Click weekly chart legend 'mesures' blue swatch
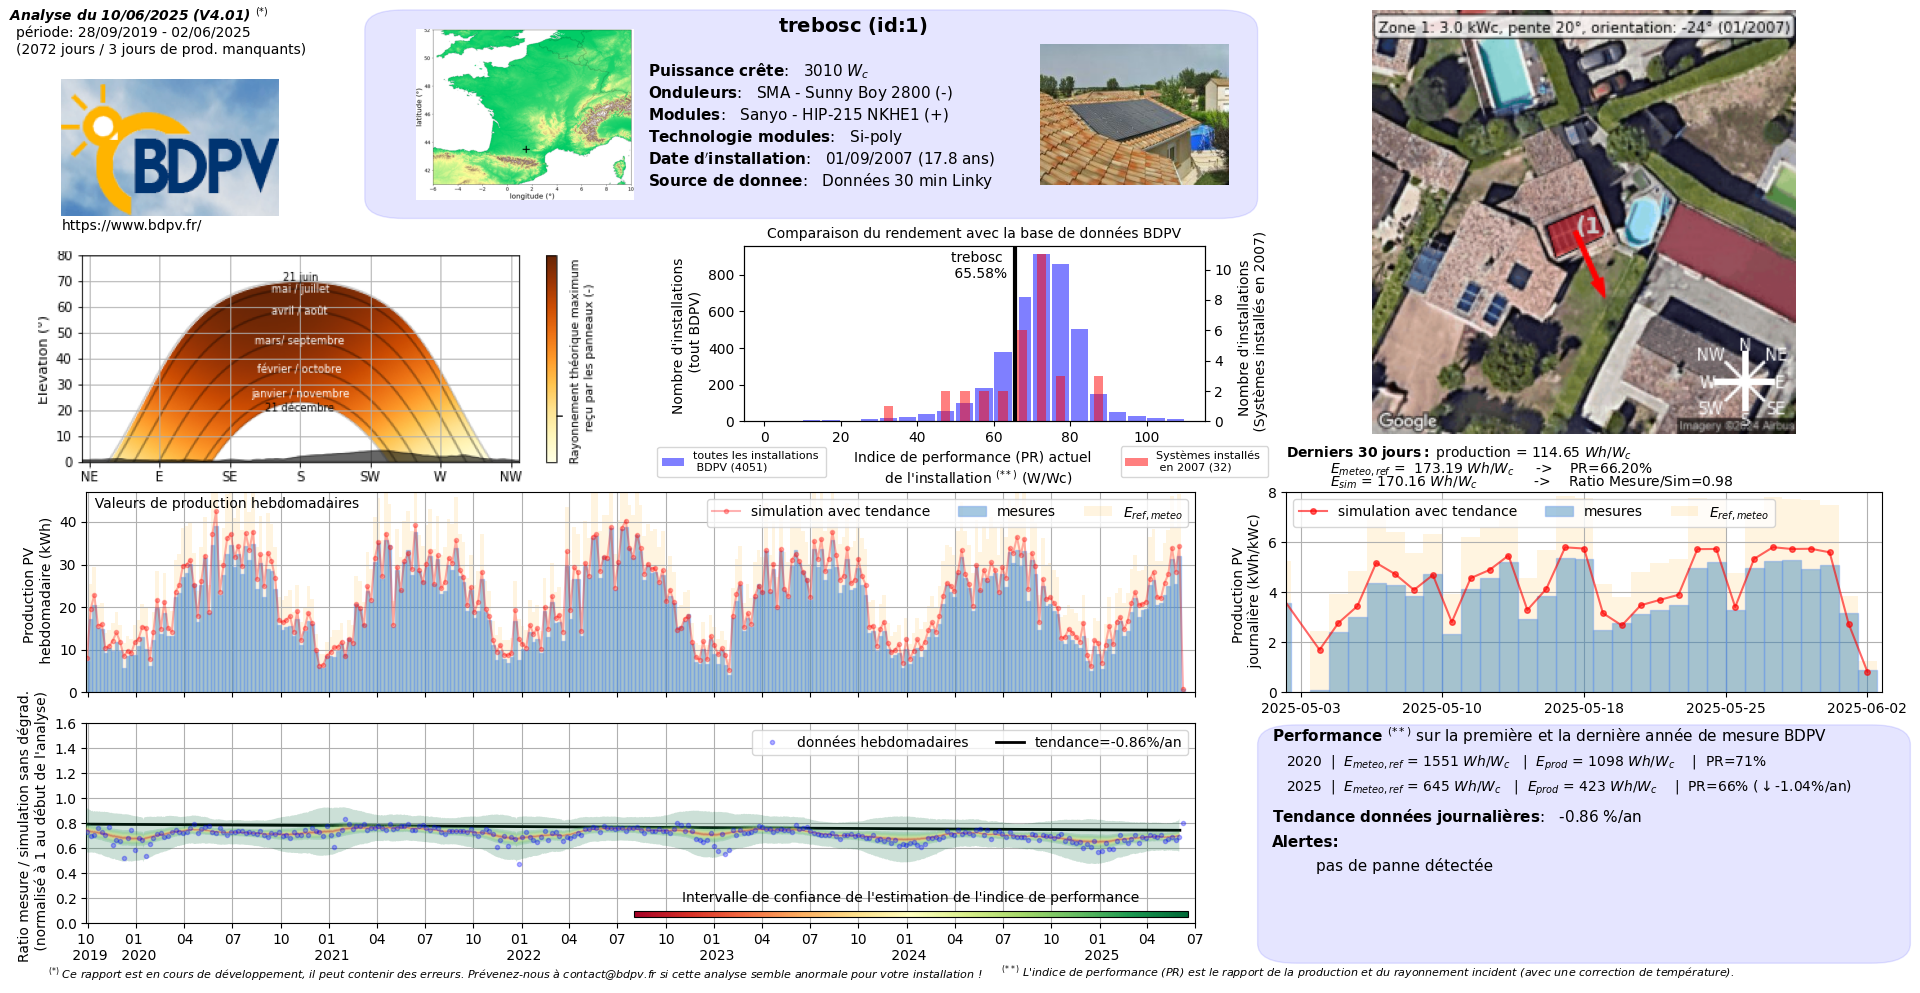 973,511
